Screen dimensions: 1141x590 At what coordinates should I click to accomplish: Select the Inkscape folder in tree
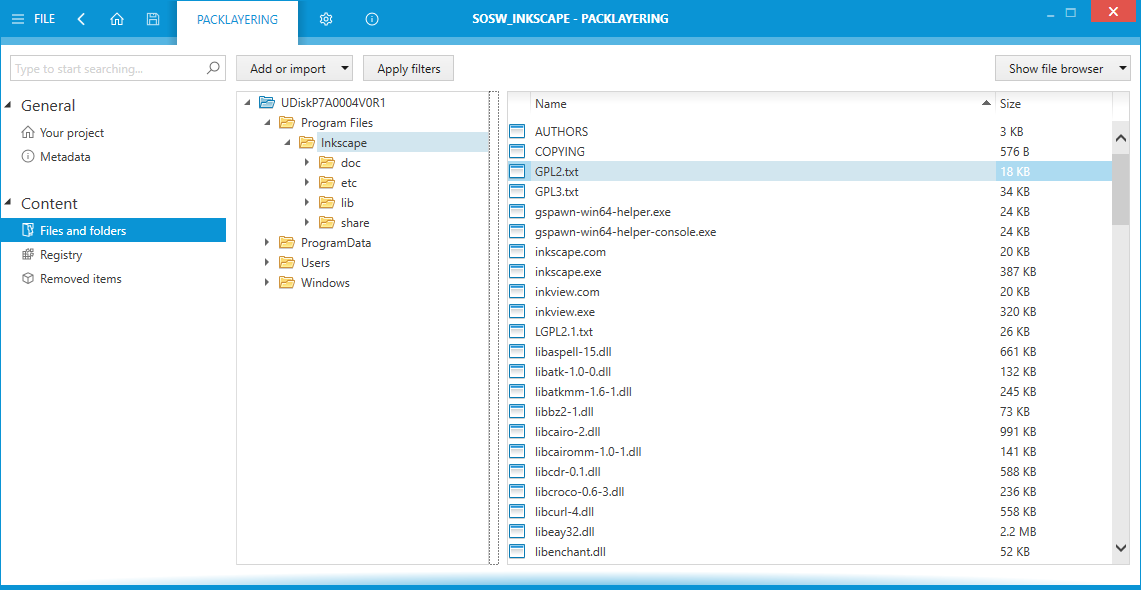(x=343, y=143)
